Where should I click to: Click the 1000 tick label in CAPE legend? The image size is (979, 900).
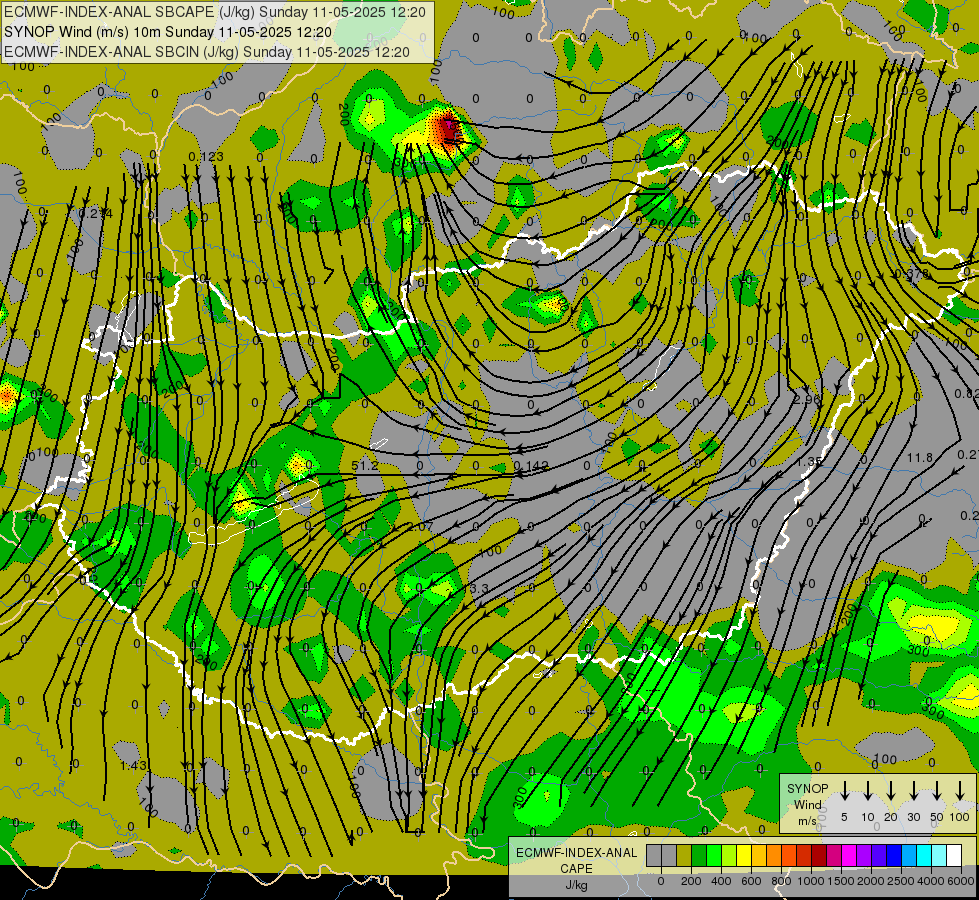tap(811, 881)
